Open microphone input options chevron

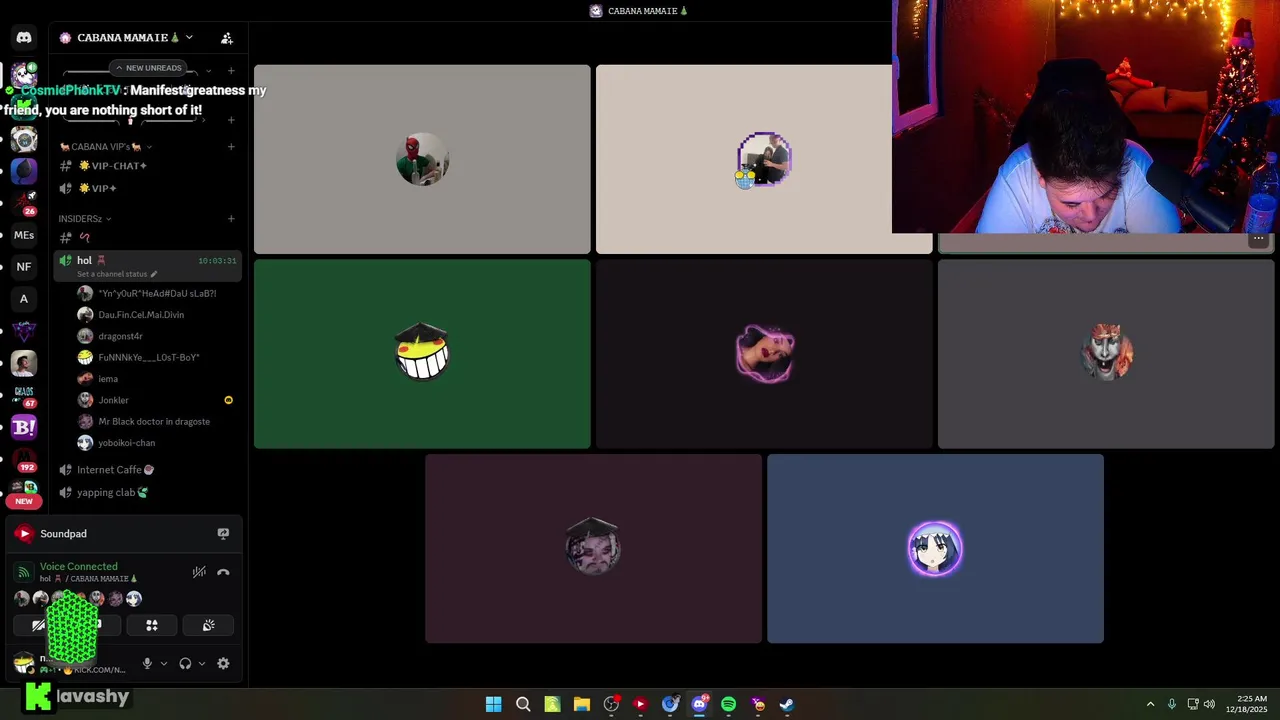coord(164,663)
